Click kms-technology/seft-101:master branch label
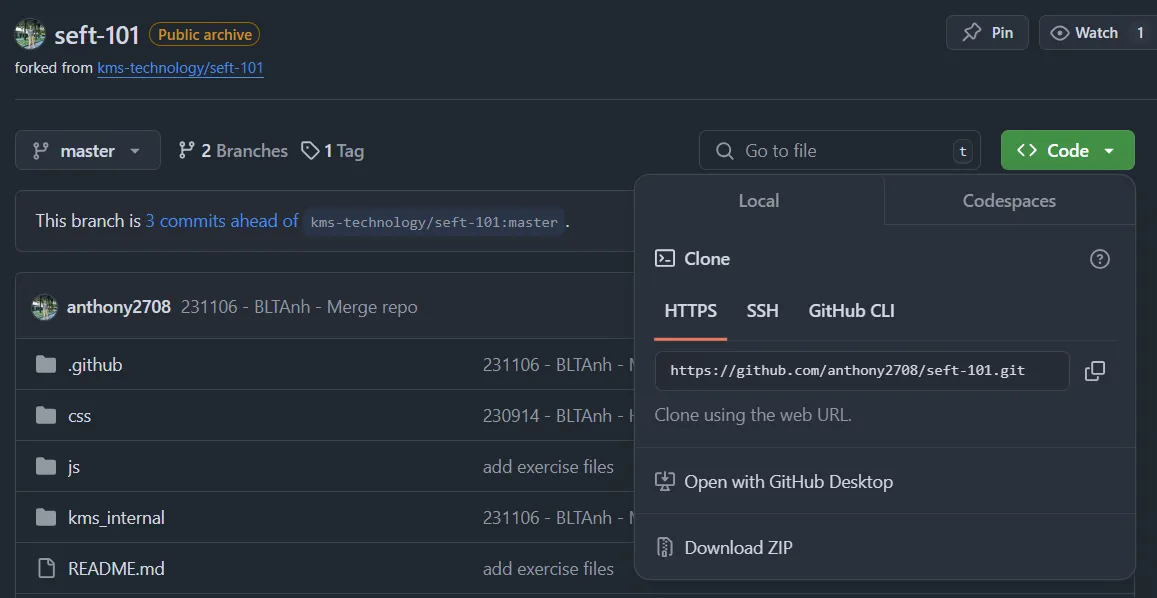 click(x=434, y=221)
